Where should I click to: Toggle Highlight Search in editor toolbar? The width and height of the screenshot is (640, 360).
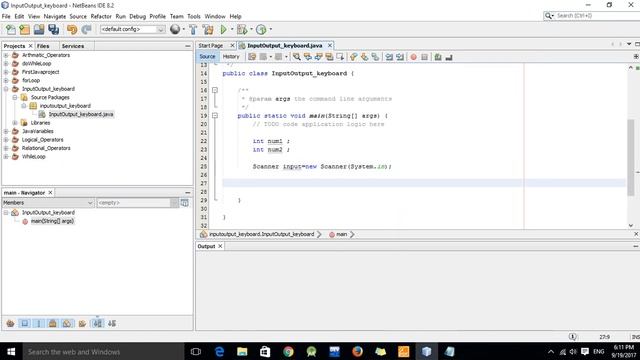tap(329, 57)
